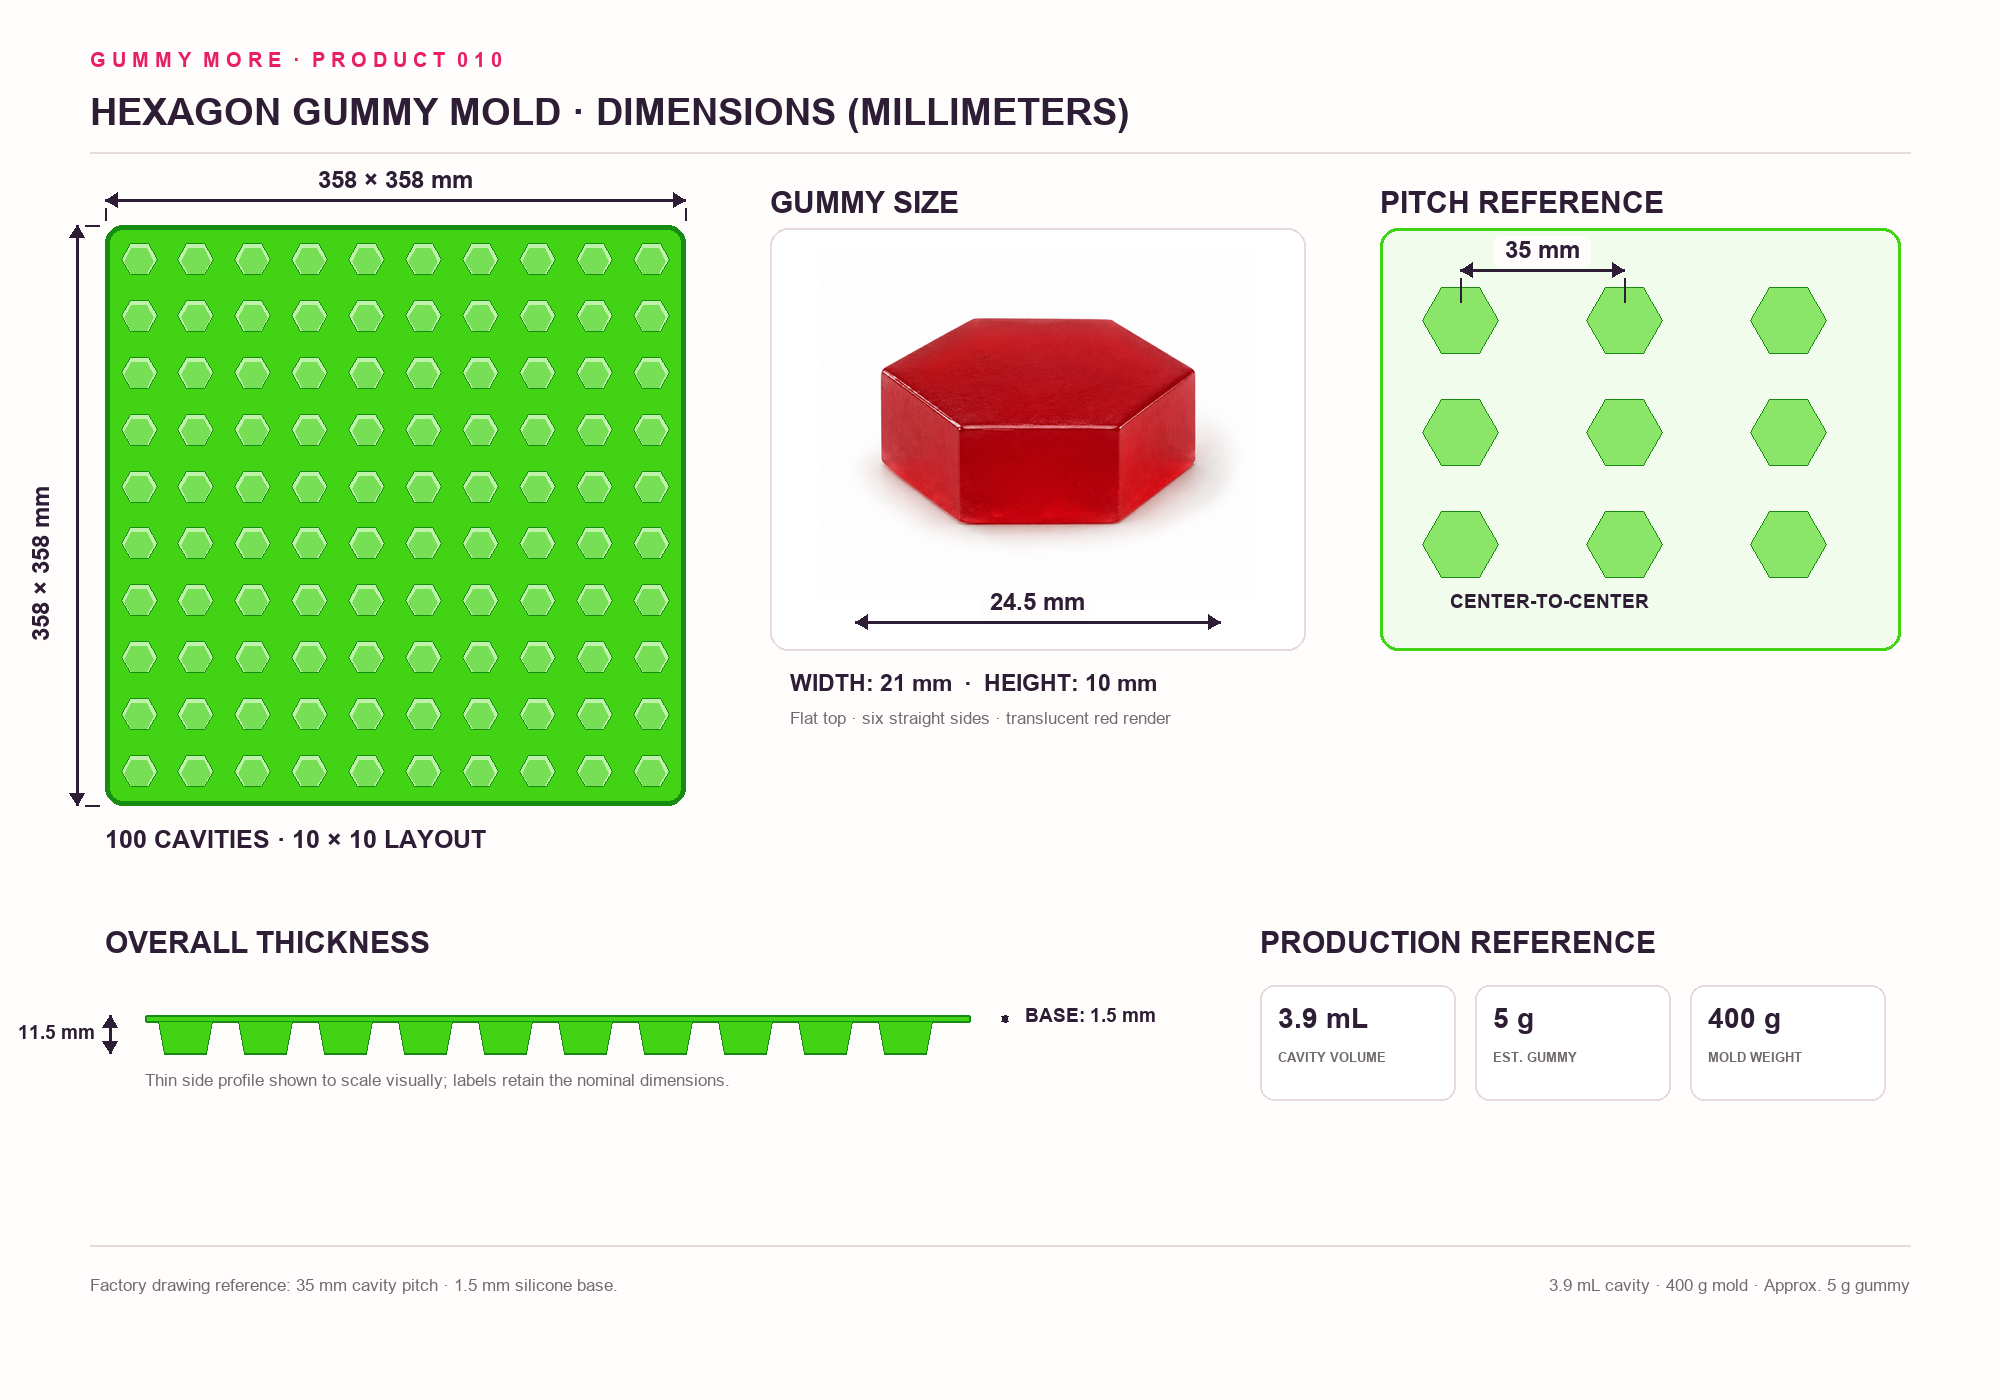Image resolution: width=2000 pixels, height=1400 pixels.
Task: Select the 400 g mold weight card
Action: (1788, 1043)
